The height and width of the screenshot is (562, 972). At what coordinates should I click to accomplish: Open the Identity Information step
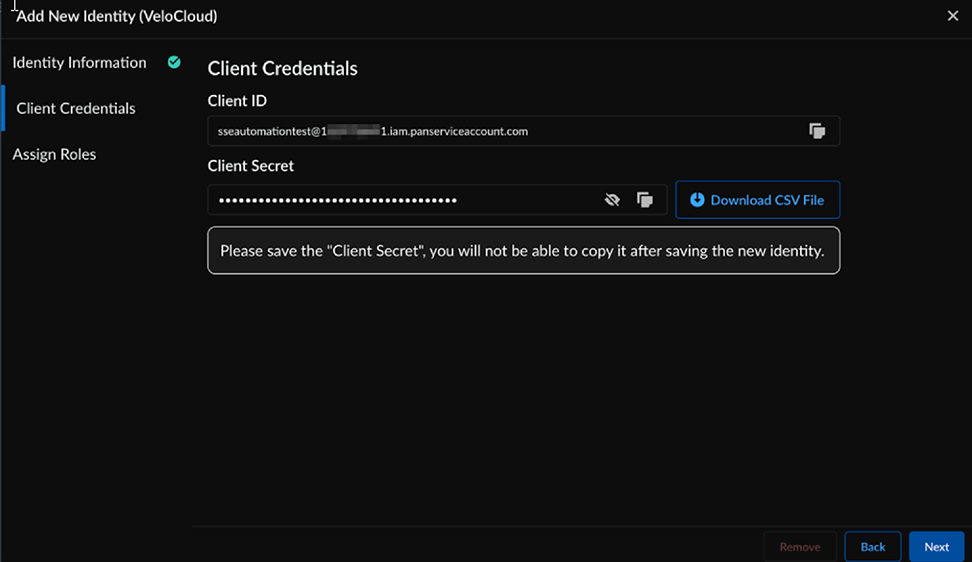click(x=79, y=63)
